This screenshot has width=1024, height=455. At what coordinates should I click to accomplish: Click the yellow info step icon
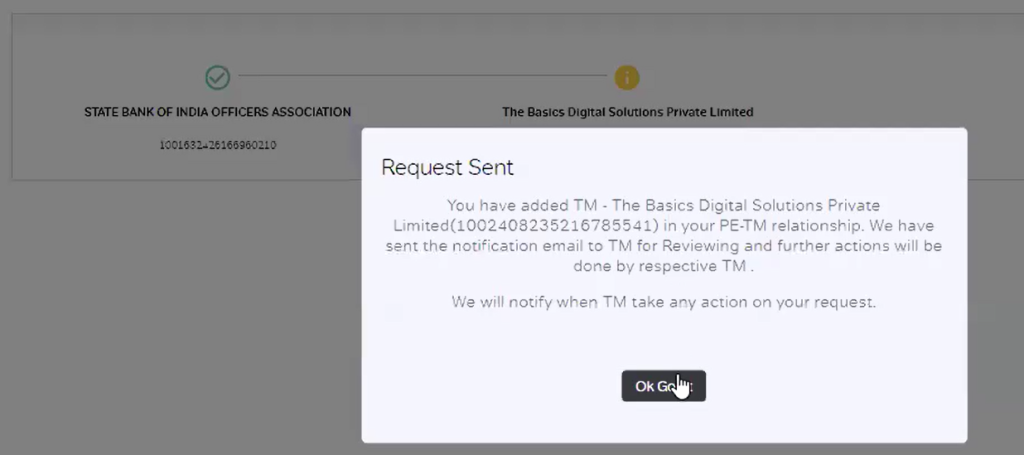pyautogui.click(x=626, y=78)
